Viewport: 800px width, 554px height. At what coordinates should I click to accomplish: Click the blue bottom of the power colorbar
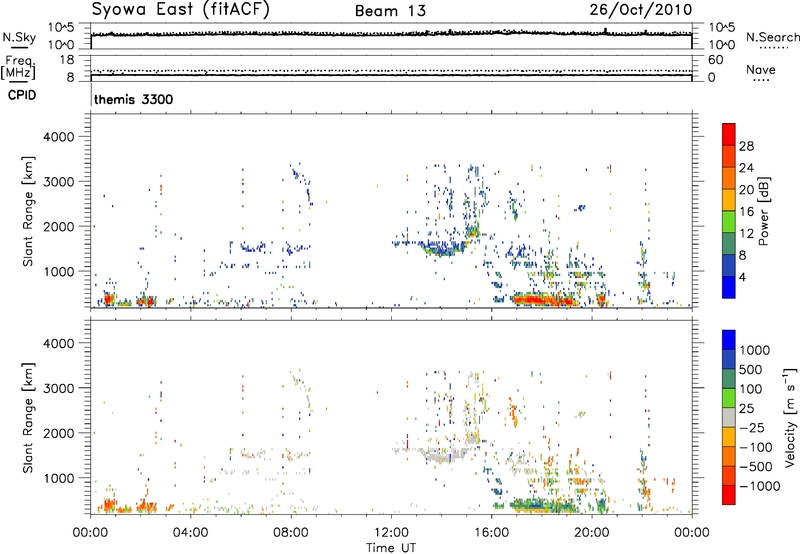pos(729,287)
